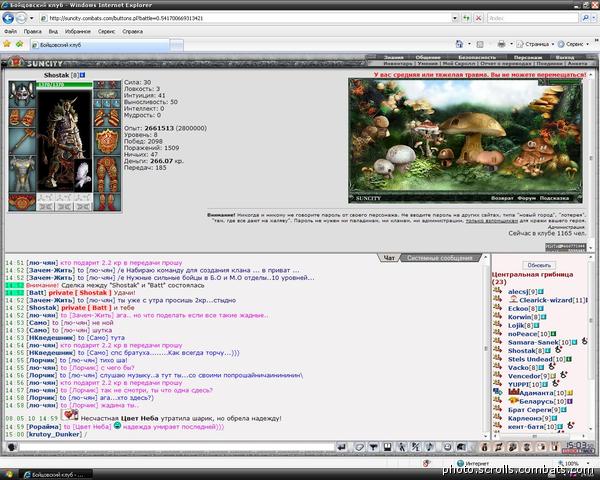Click the print icon in IE toolbar
Screen dimensions: 600x480
point(501,44)
